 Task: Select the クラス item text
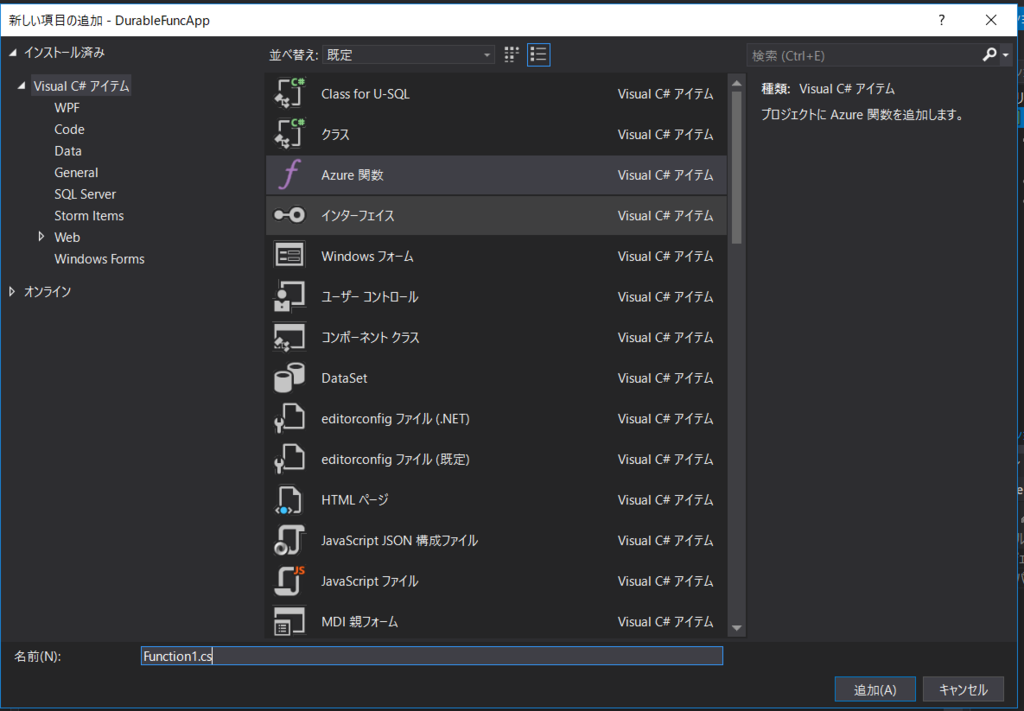335,134
